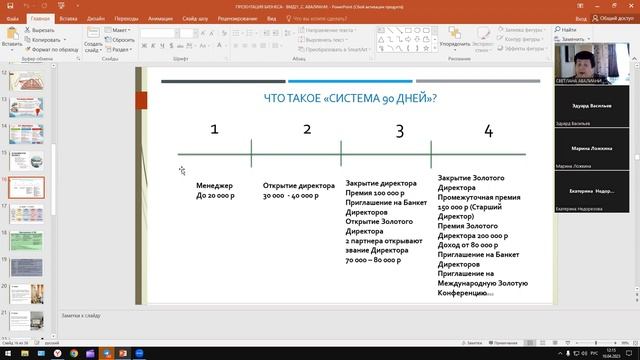Switch to the Animations (Анимация) tab
The image size is (640, 360).
(x=160, y=19)
